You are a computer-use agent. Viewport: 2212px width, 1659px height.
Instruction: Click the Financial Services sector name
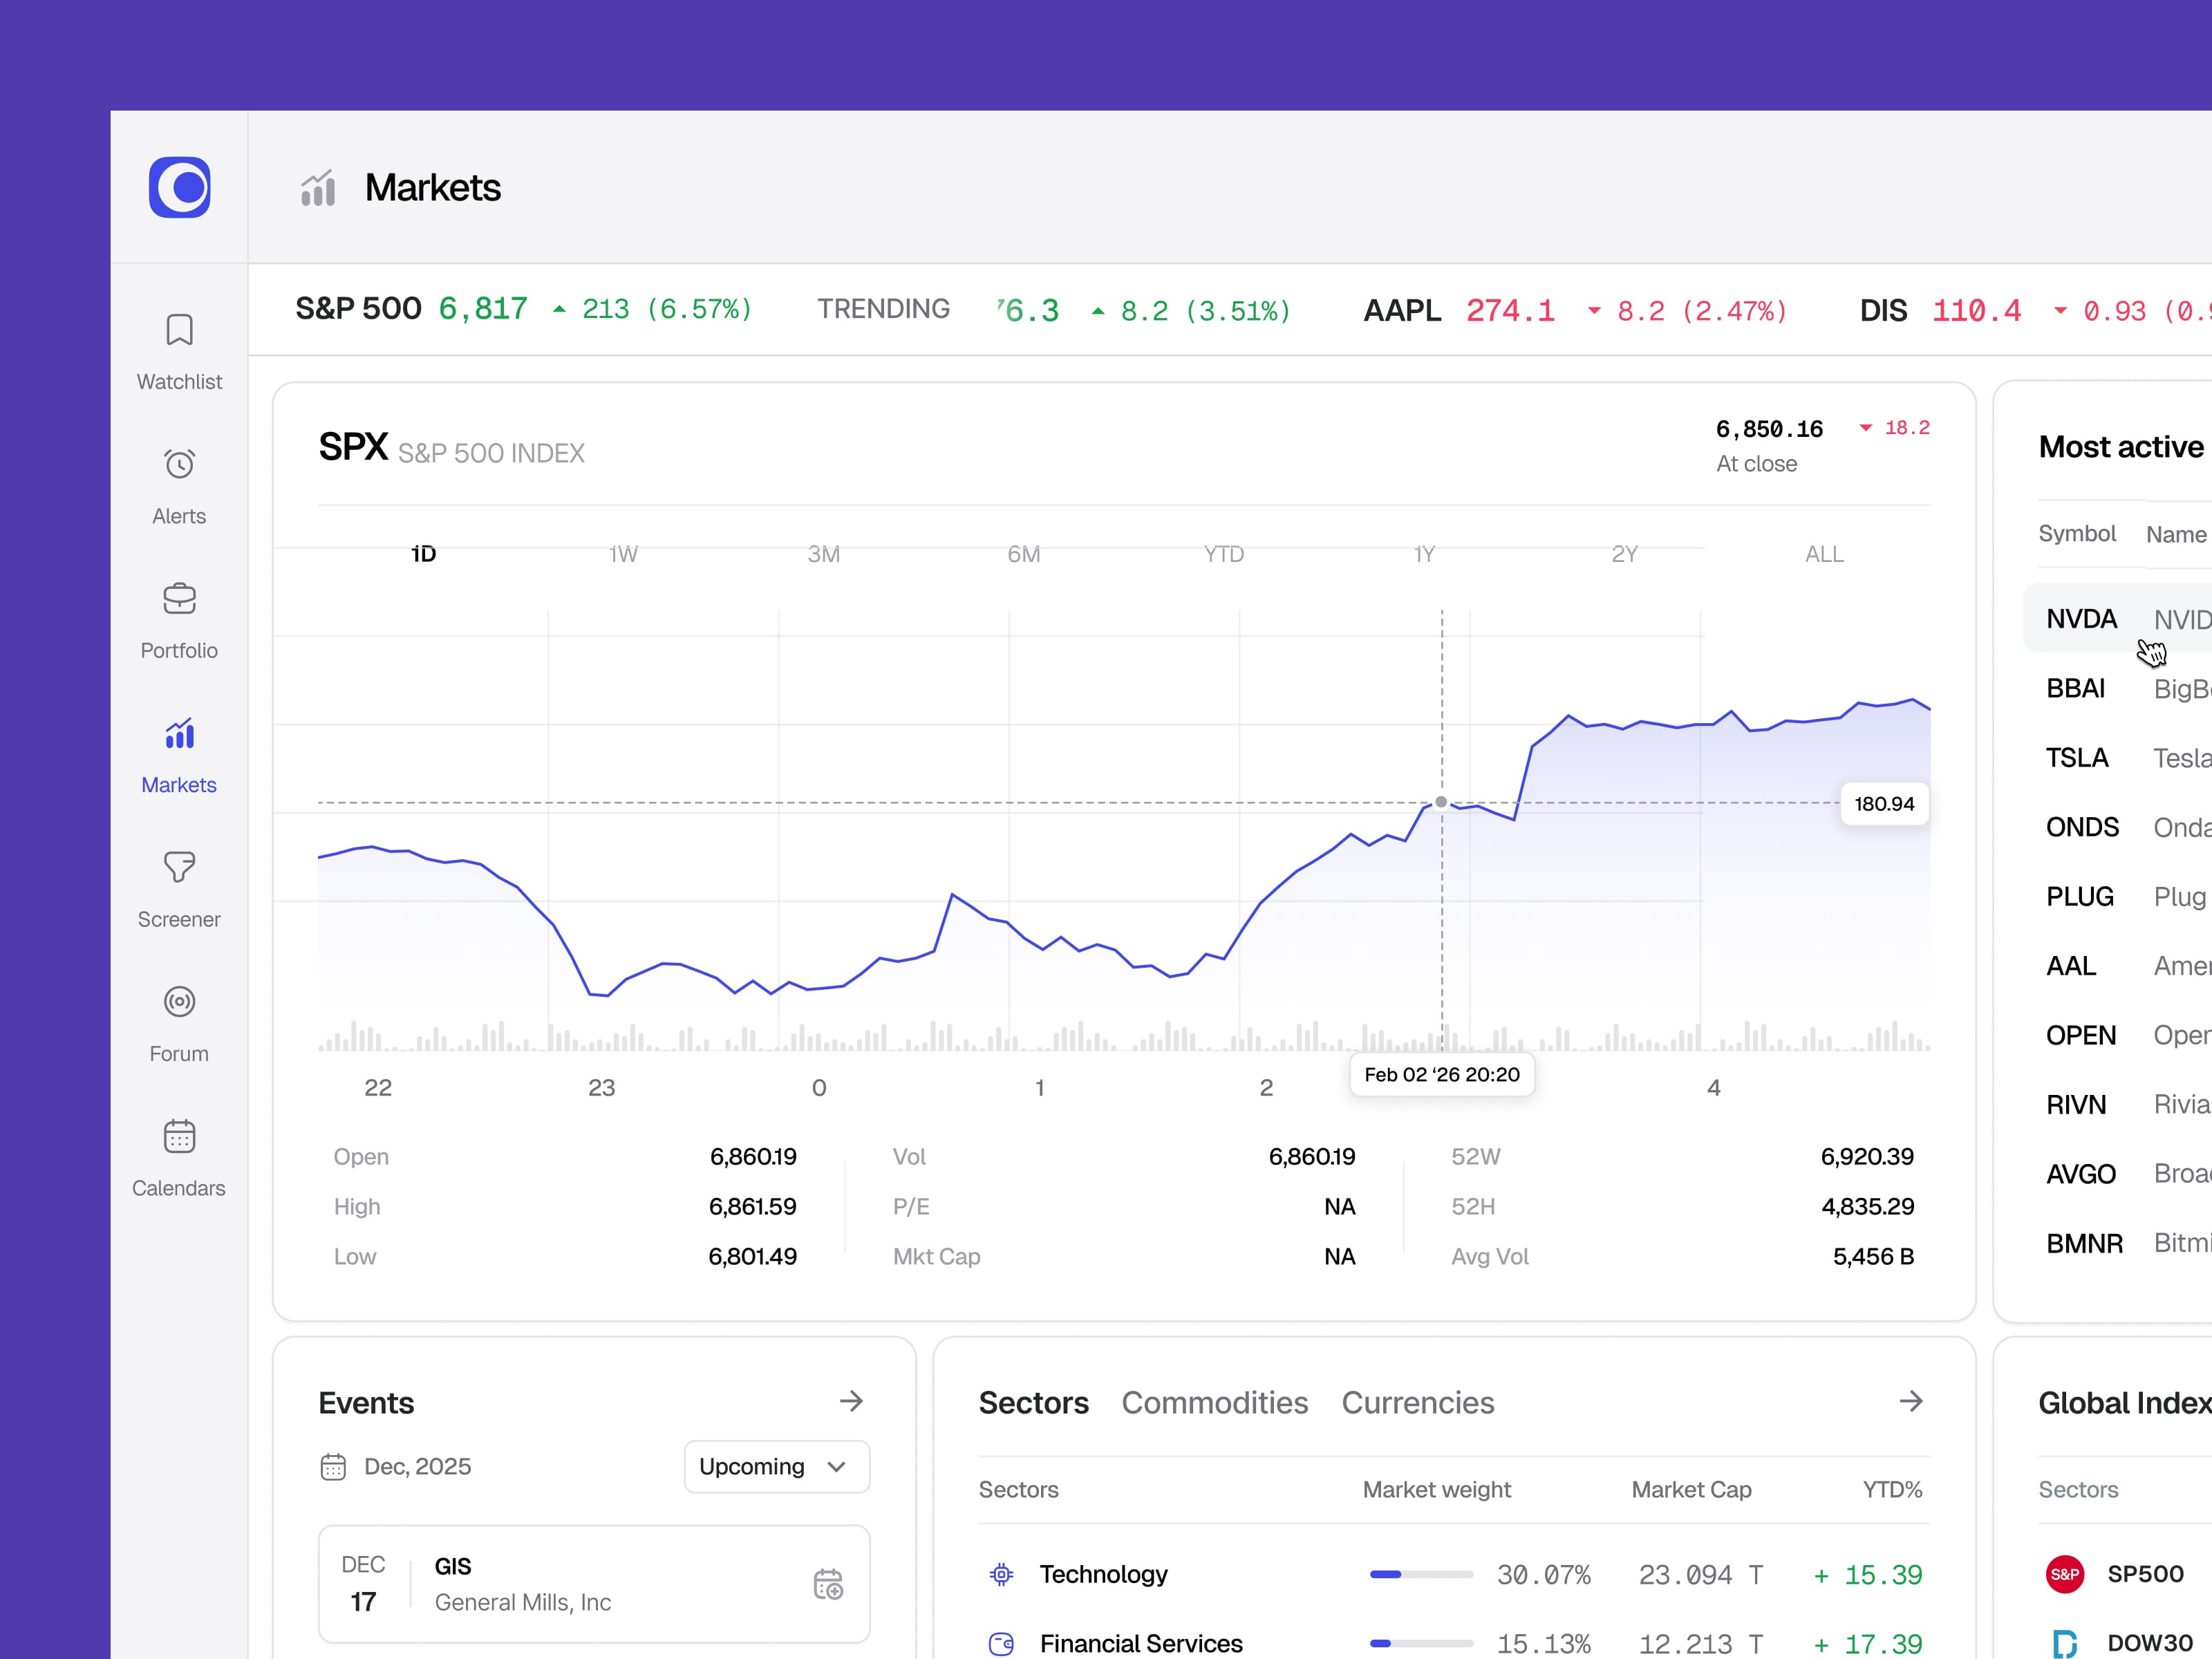click(x=1141, y=1644)
